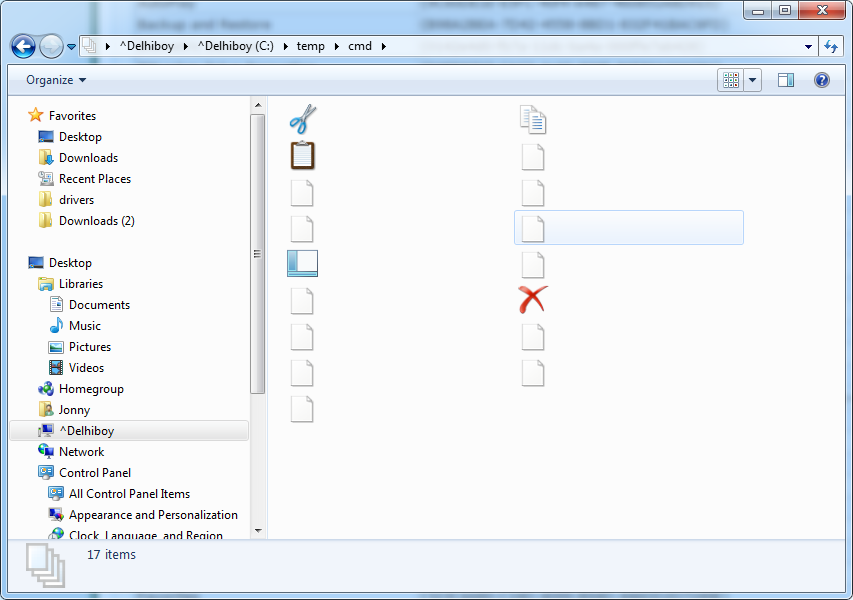
Task: Select the scissors cut icon file
Action: coord(302,119)
